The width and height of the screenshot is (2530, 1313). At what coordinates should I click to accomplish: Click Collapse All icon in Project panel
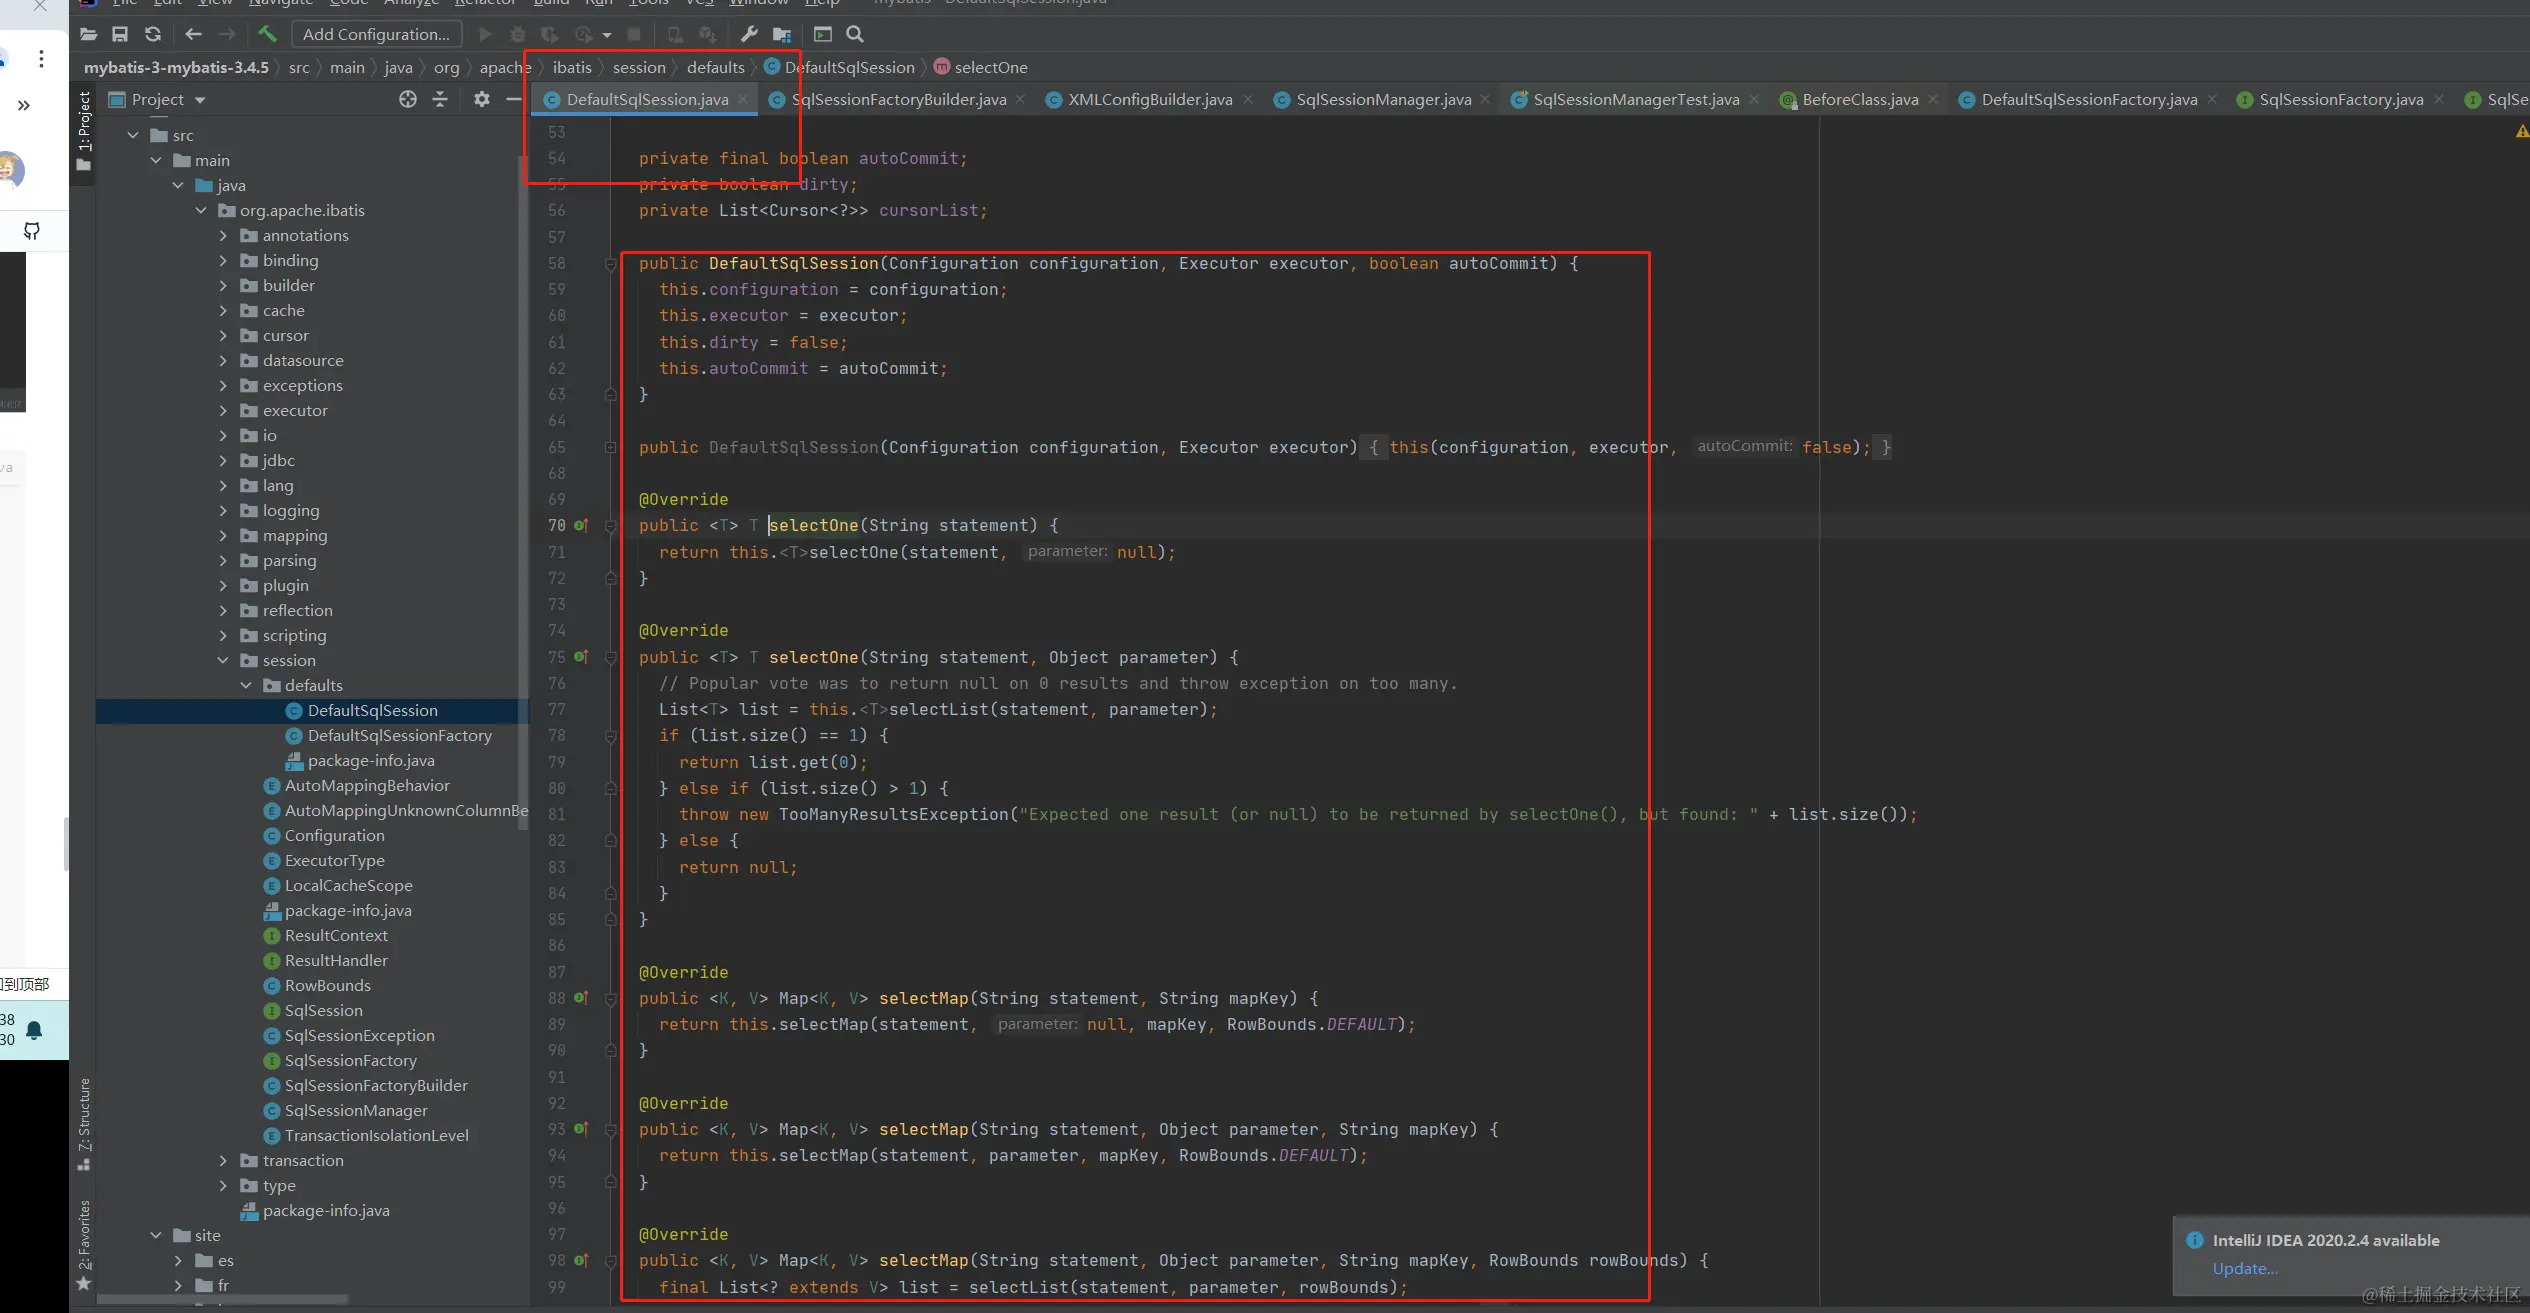point(440,99)
